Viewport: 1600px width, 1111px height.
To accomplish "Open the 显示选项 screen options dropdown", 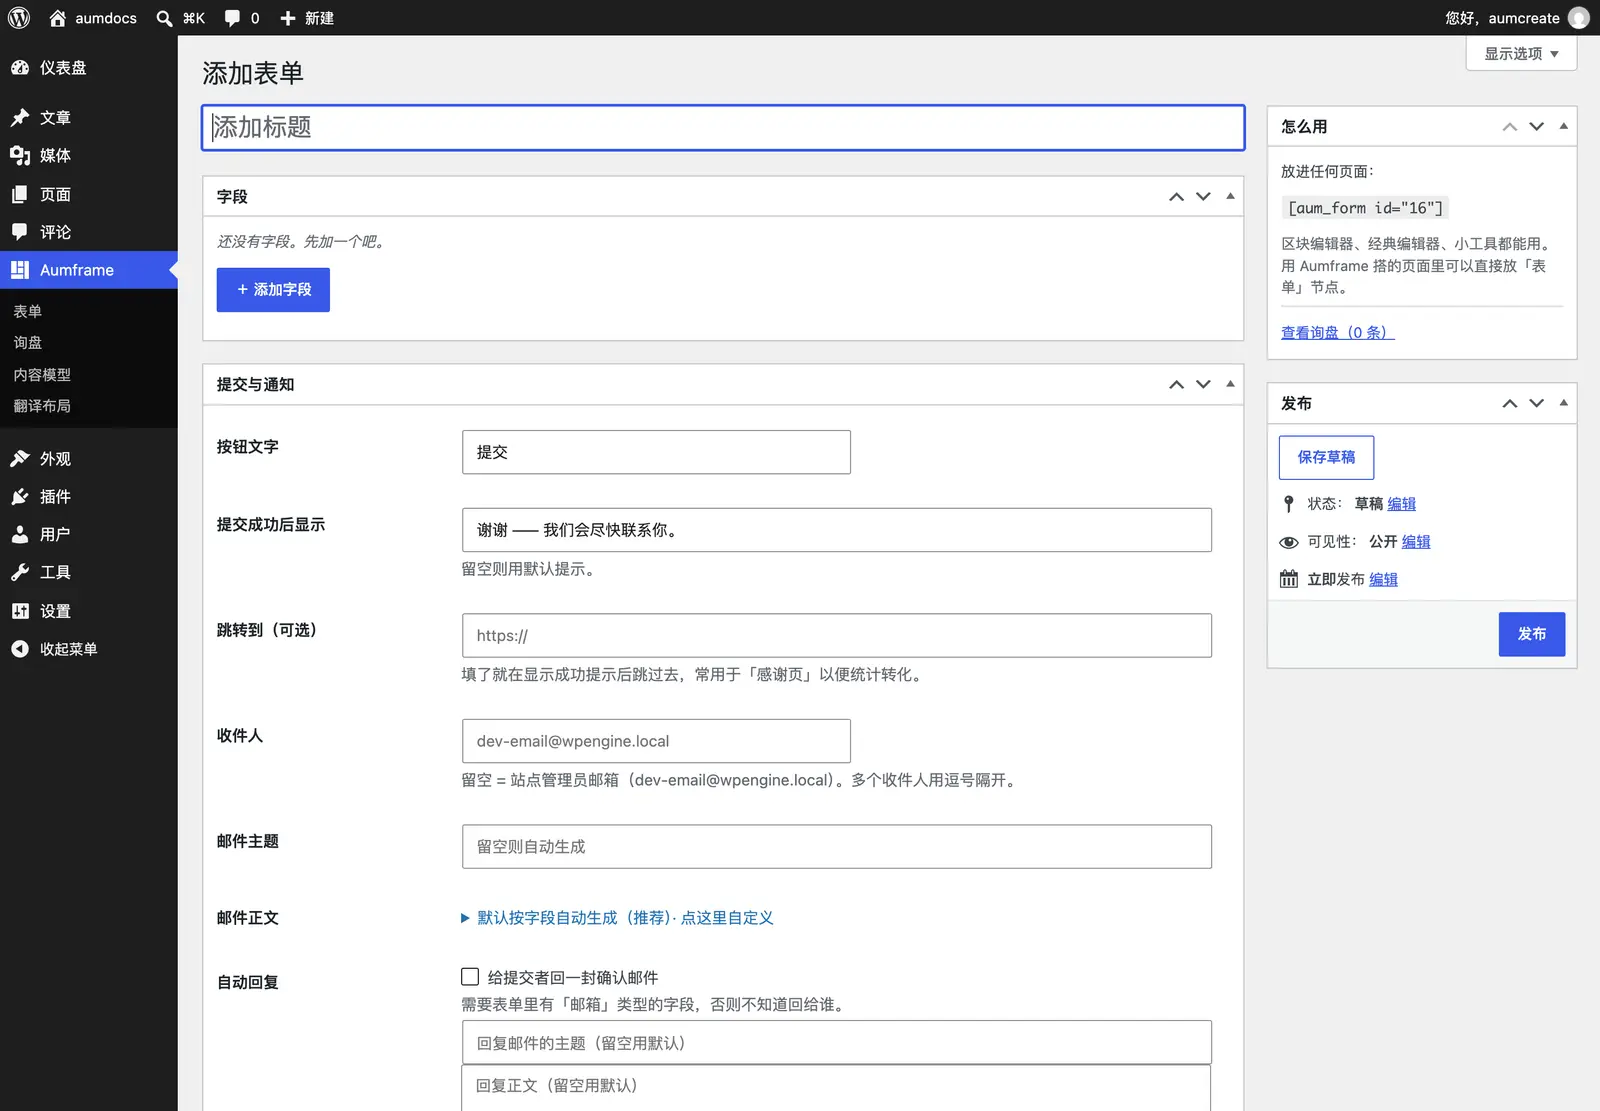I will coord(1521,53).
